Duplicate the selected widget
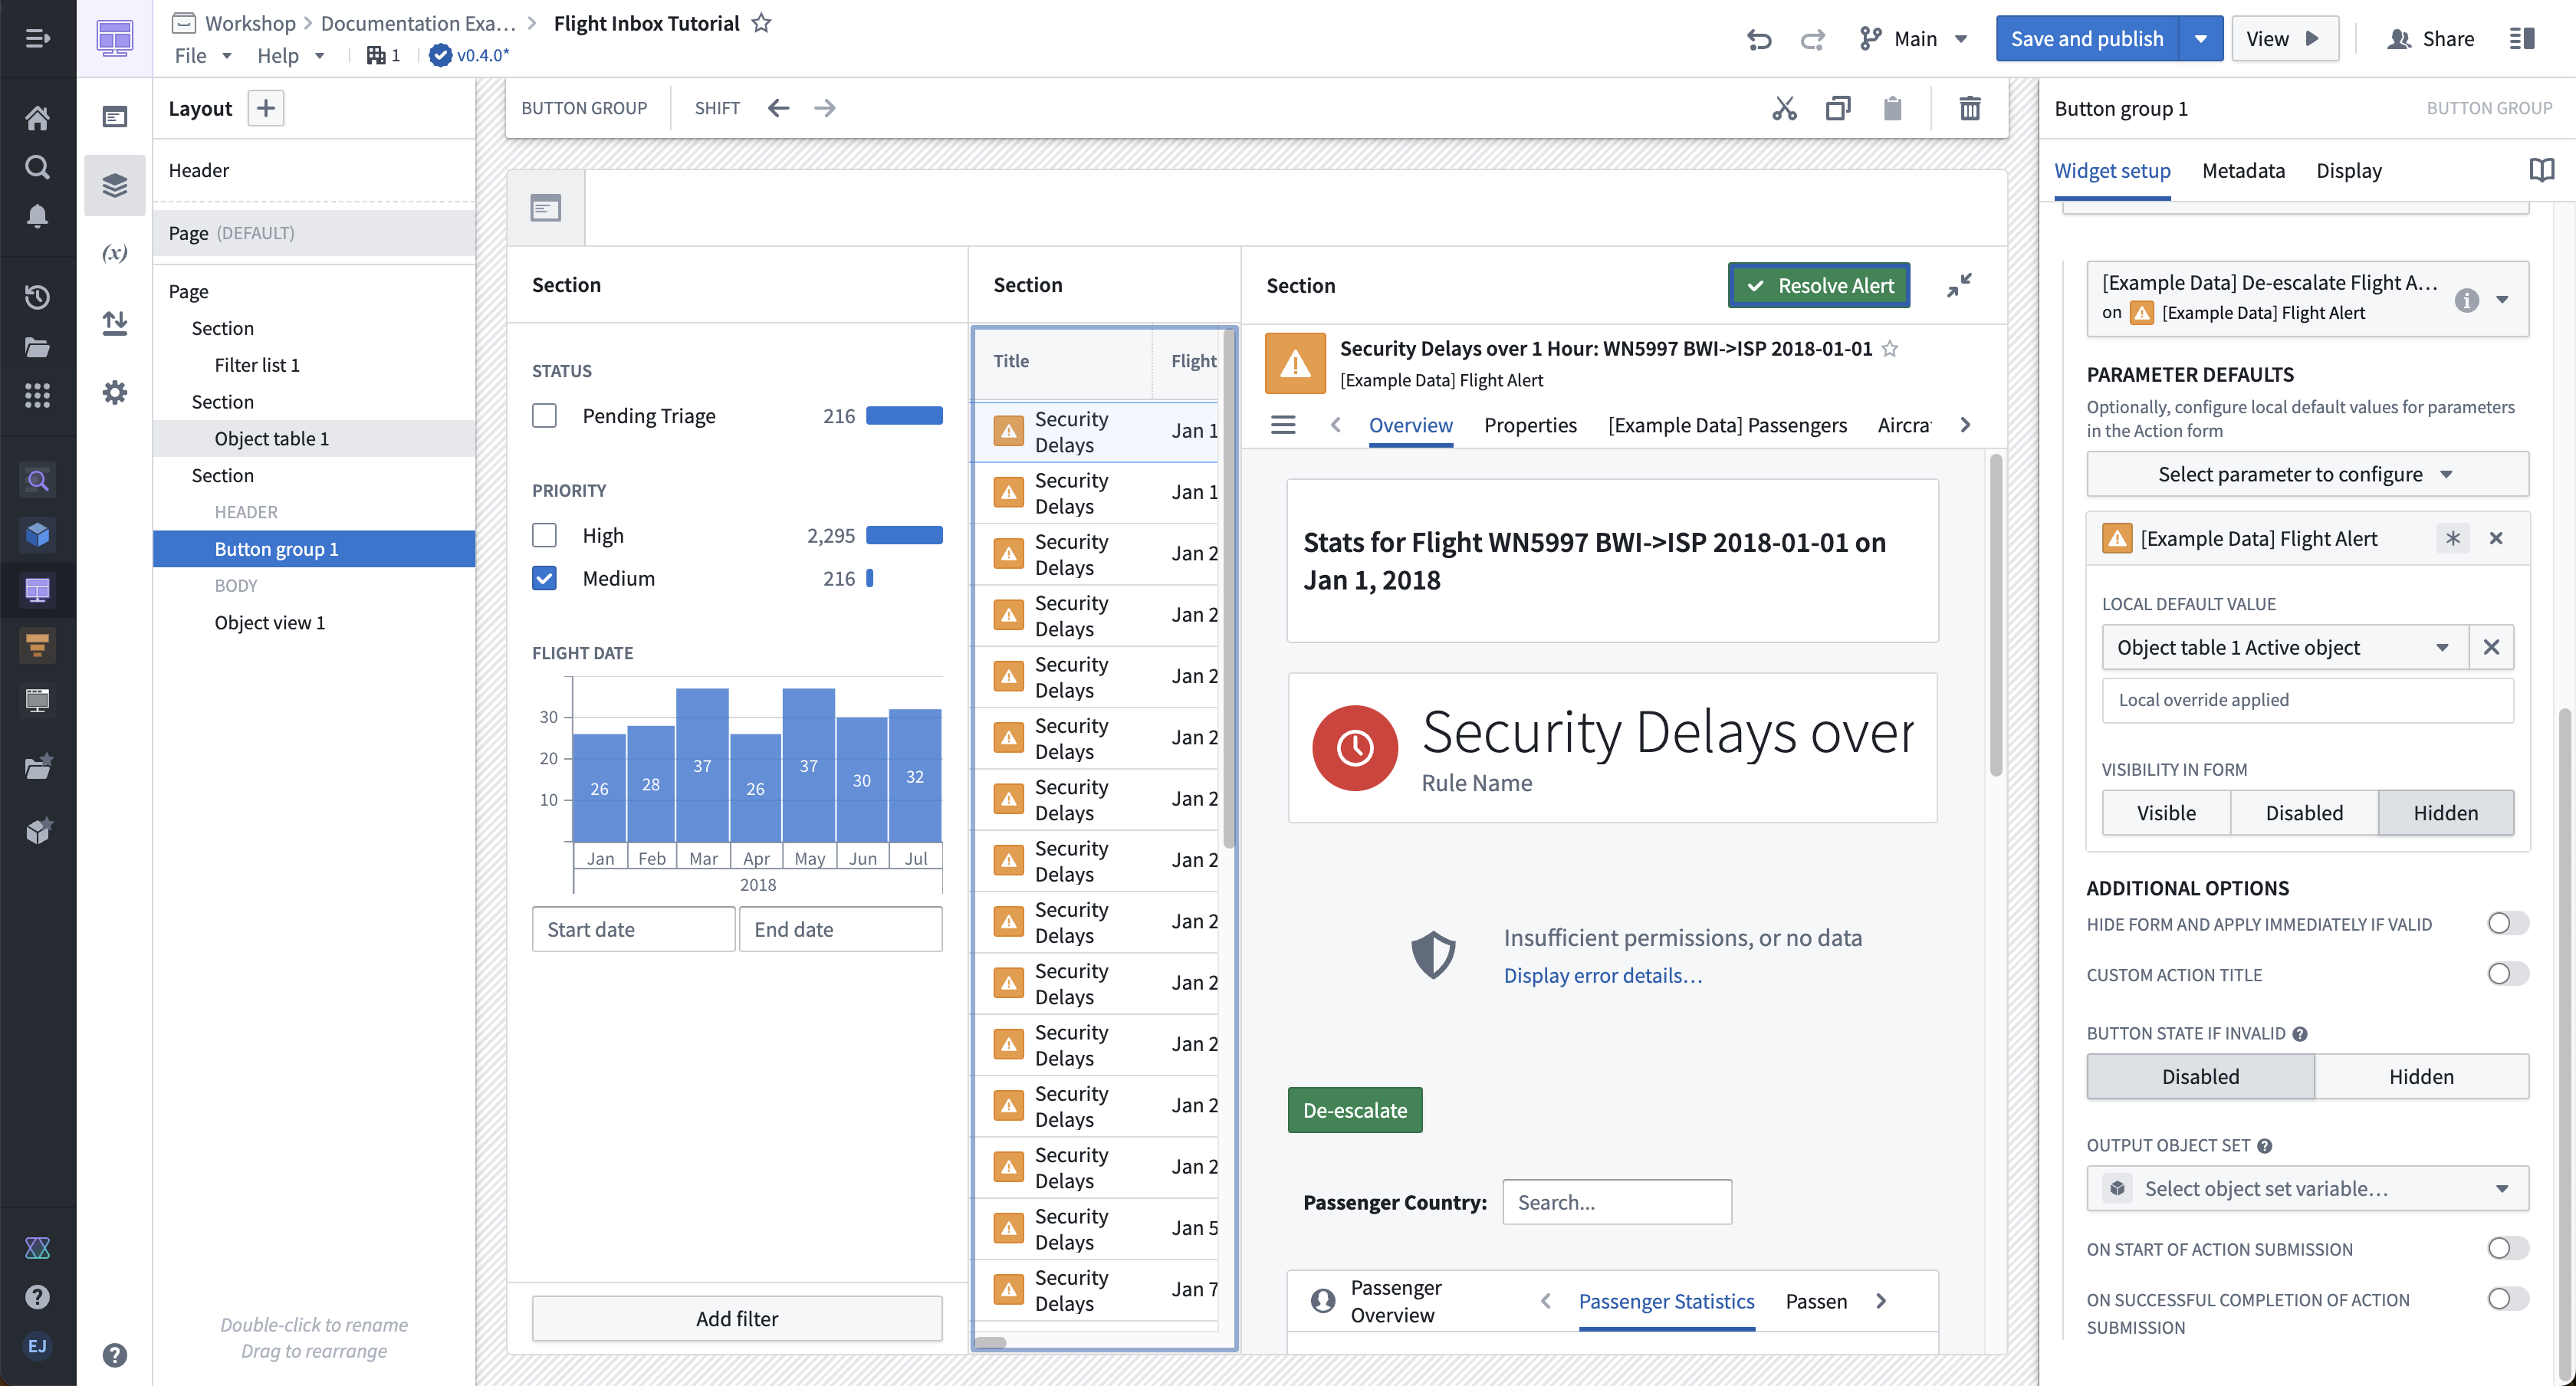The image size is (2576, 1386). pos(1838,108)
